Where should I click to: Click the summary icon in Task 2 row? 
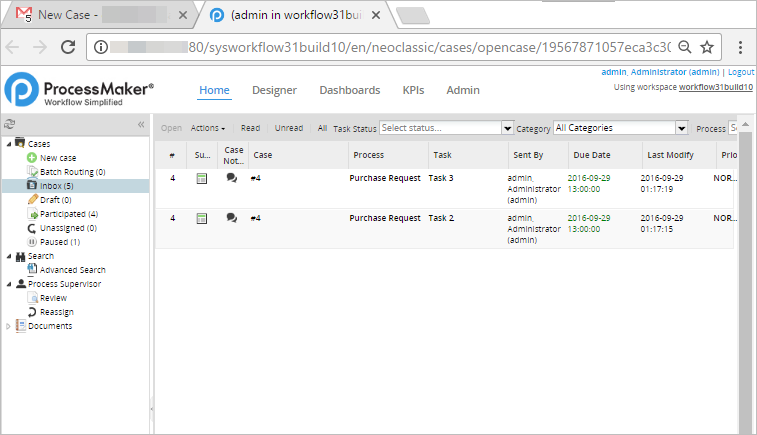pos(202,218)
